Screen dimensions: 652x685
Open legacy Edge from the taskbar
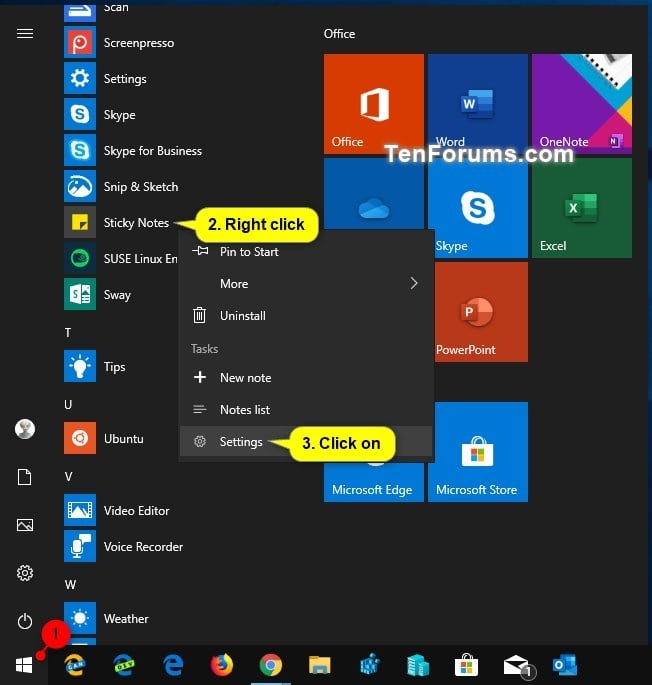[x=173, y=665]
